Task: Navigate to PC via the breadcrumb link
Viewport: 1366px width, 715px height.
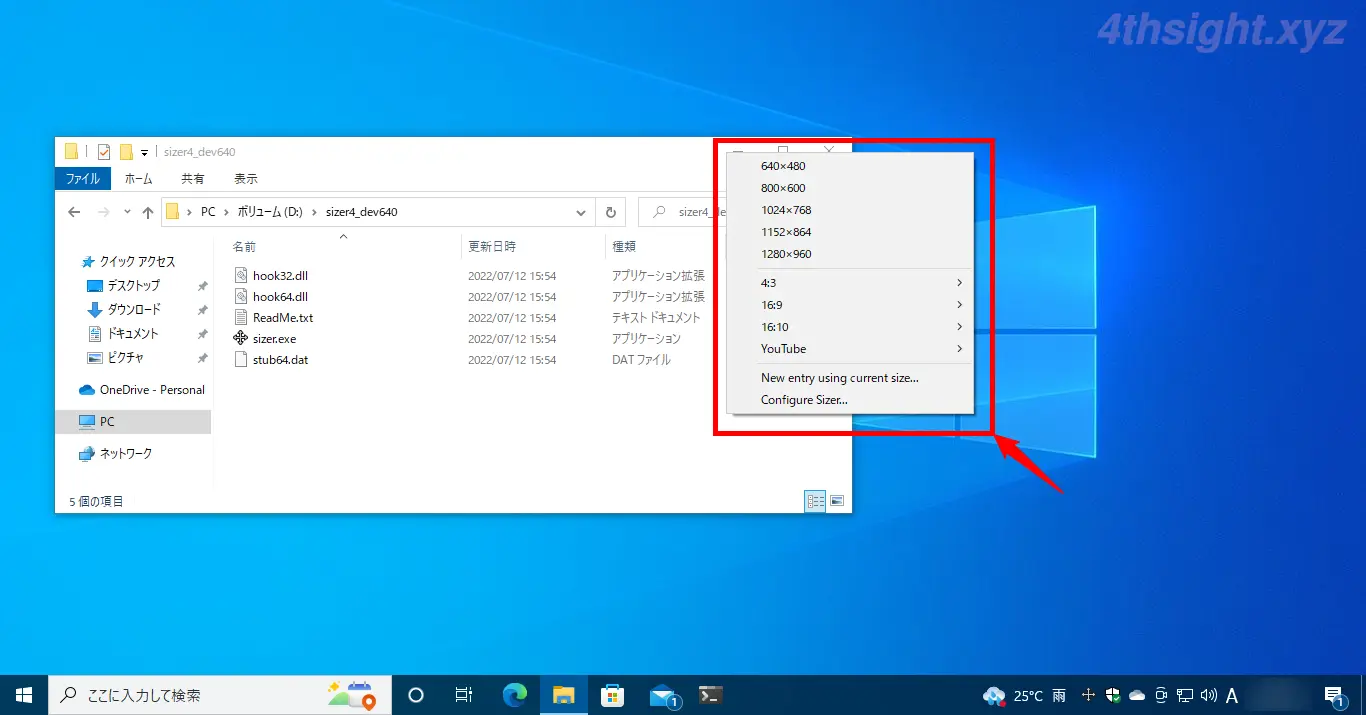Action: point(207,211)
